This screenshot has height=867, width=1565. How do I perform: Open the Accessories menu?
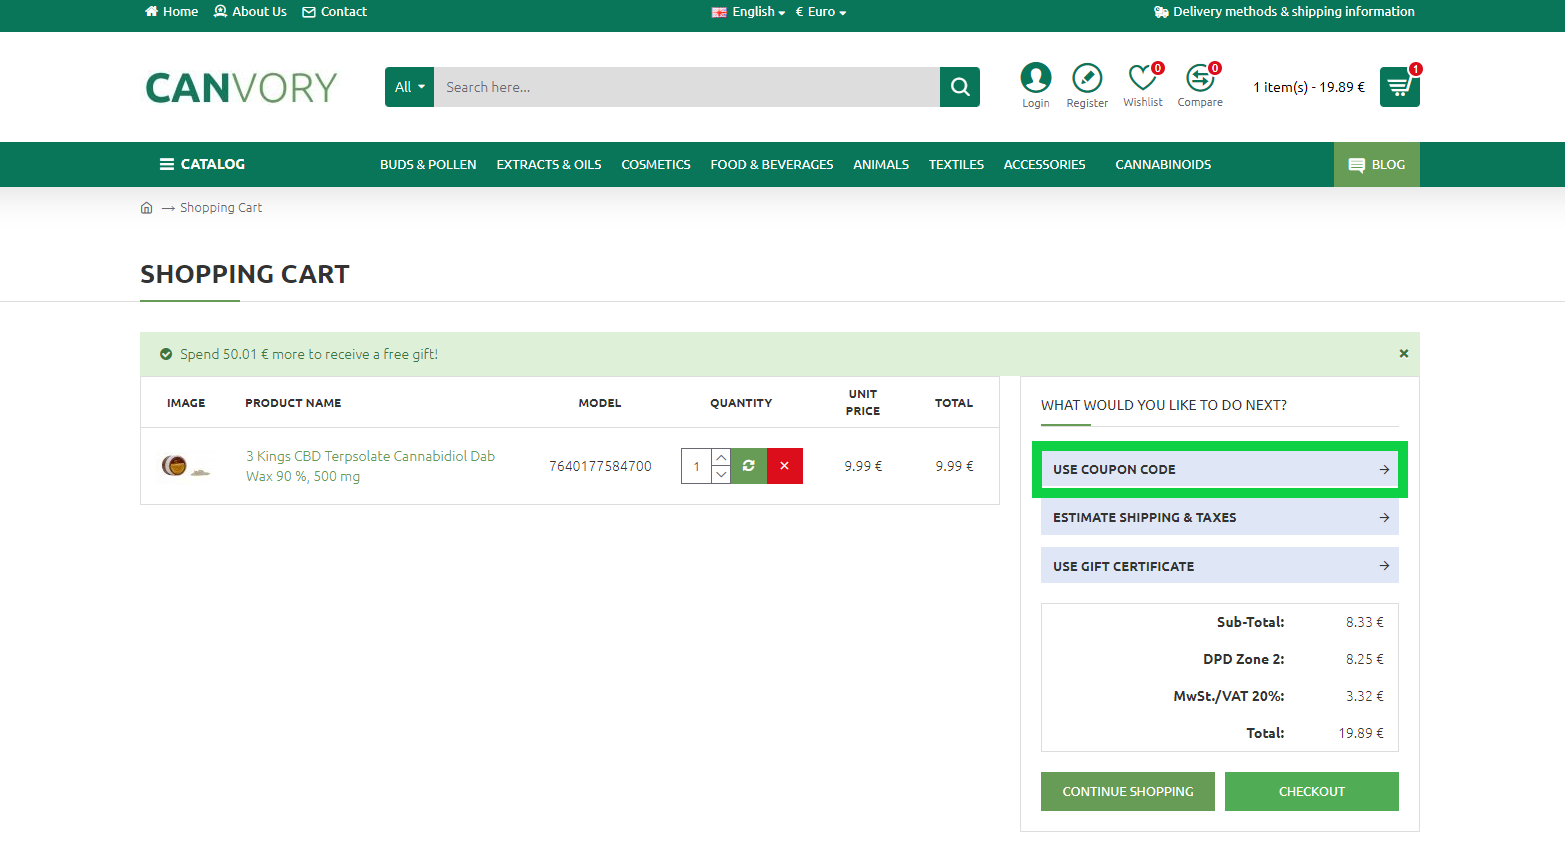coord(1044,165)
